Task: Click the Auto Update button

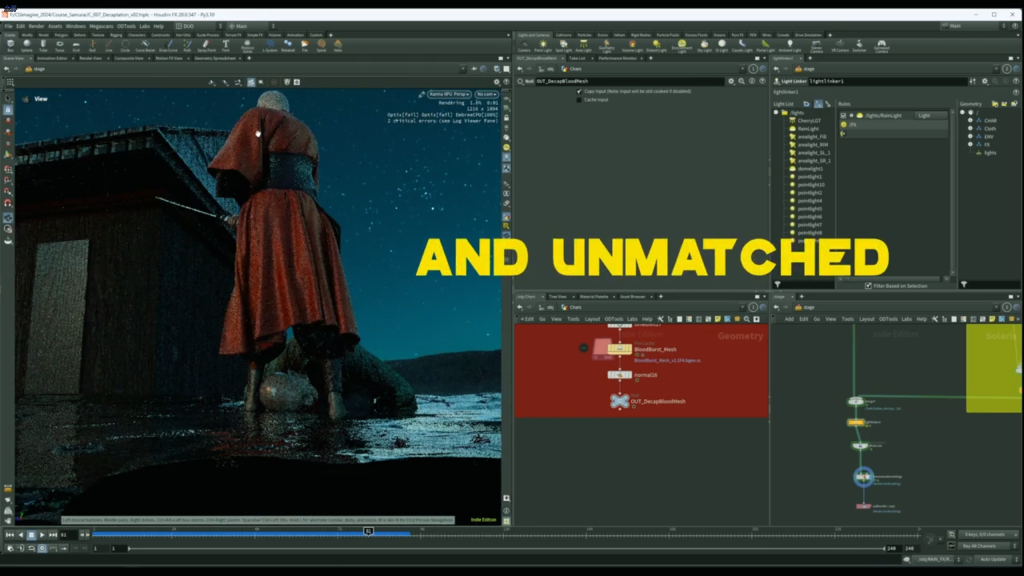Action: pos(993,560)
